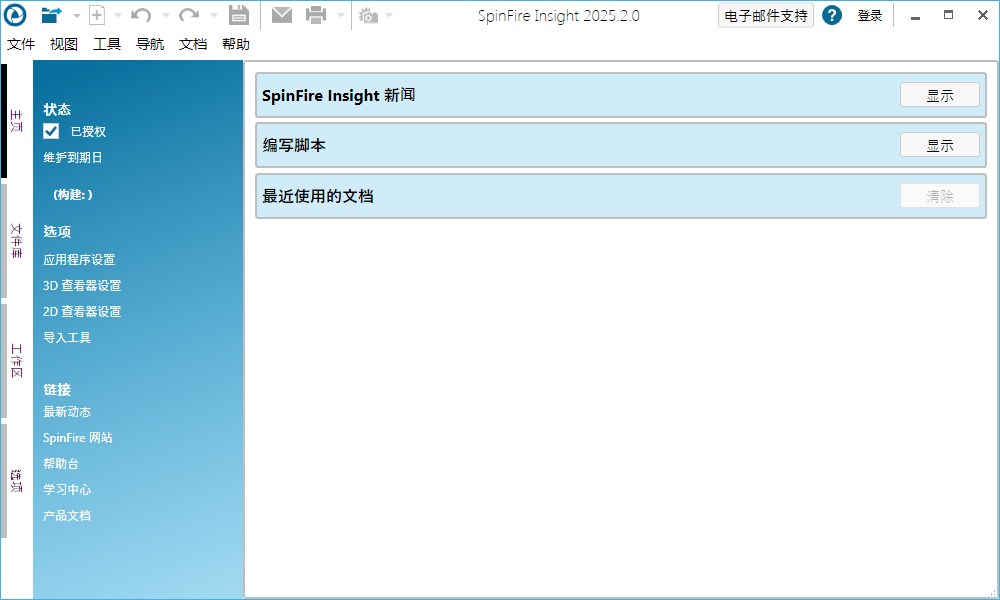Click the email envelope icon
1000x600 pixels.
click(281, 15)
